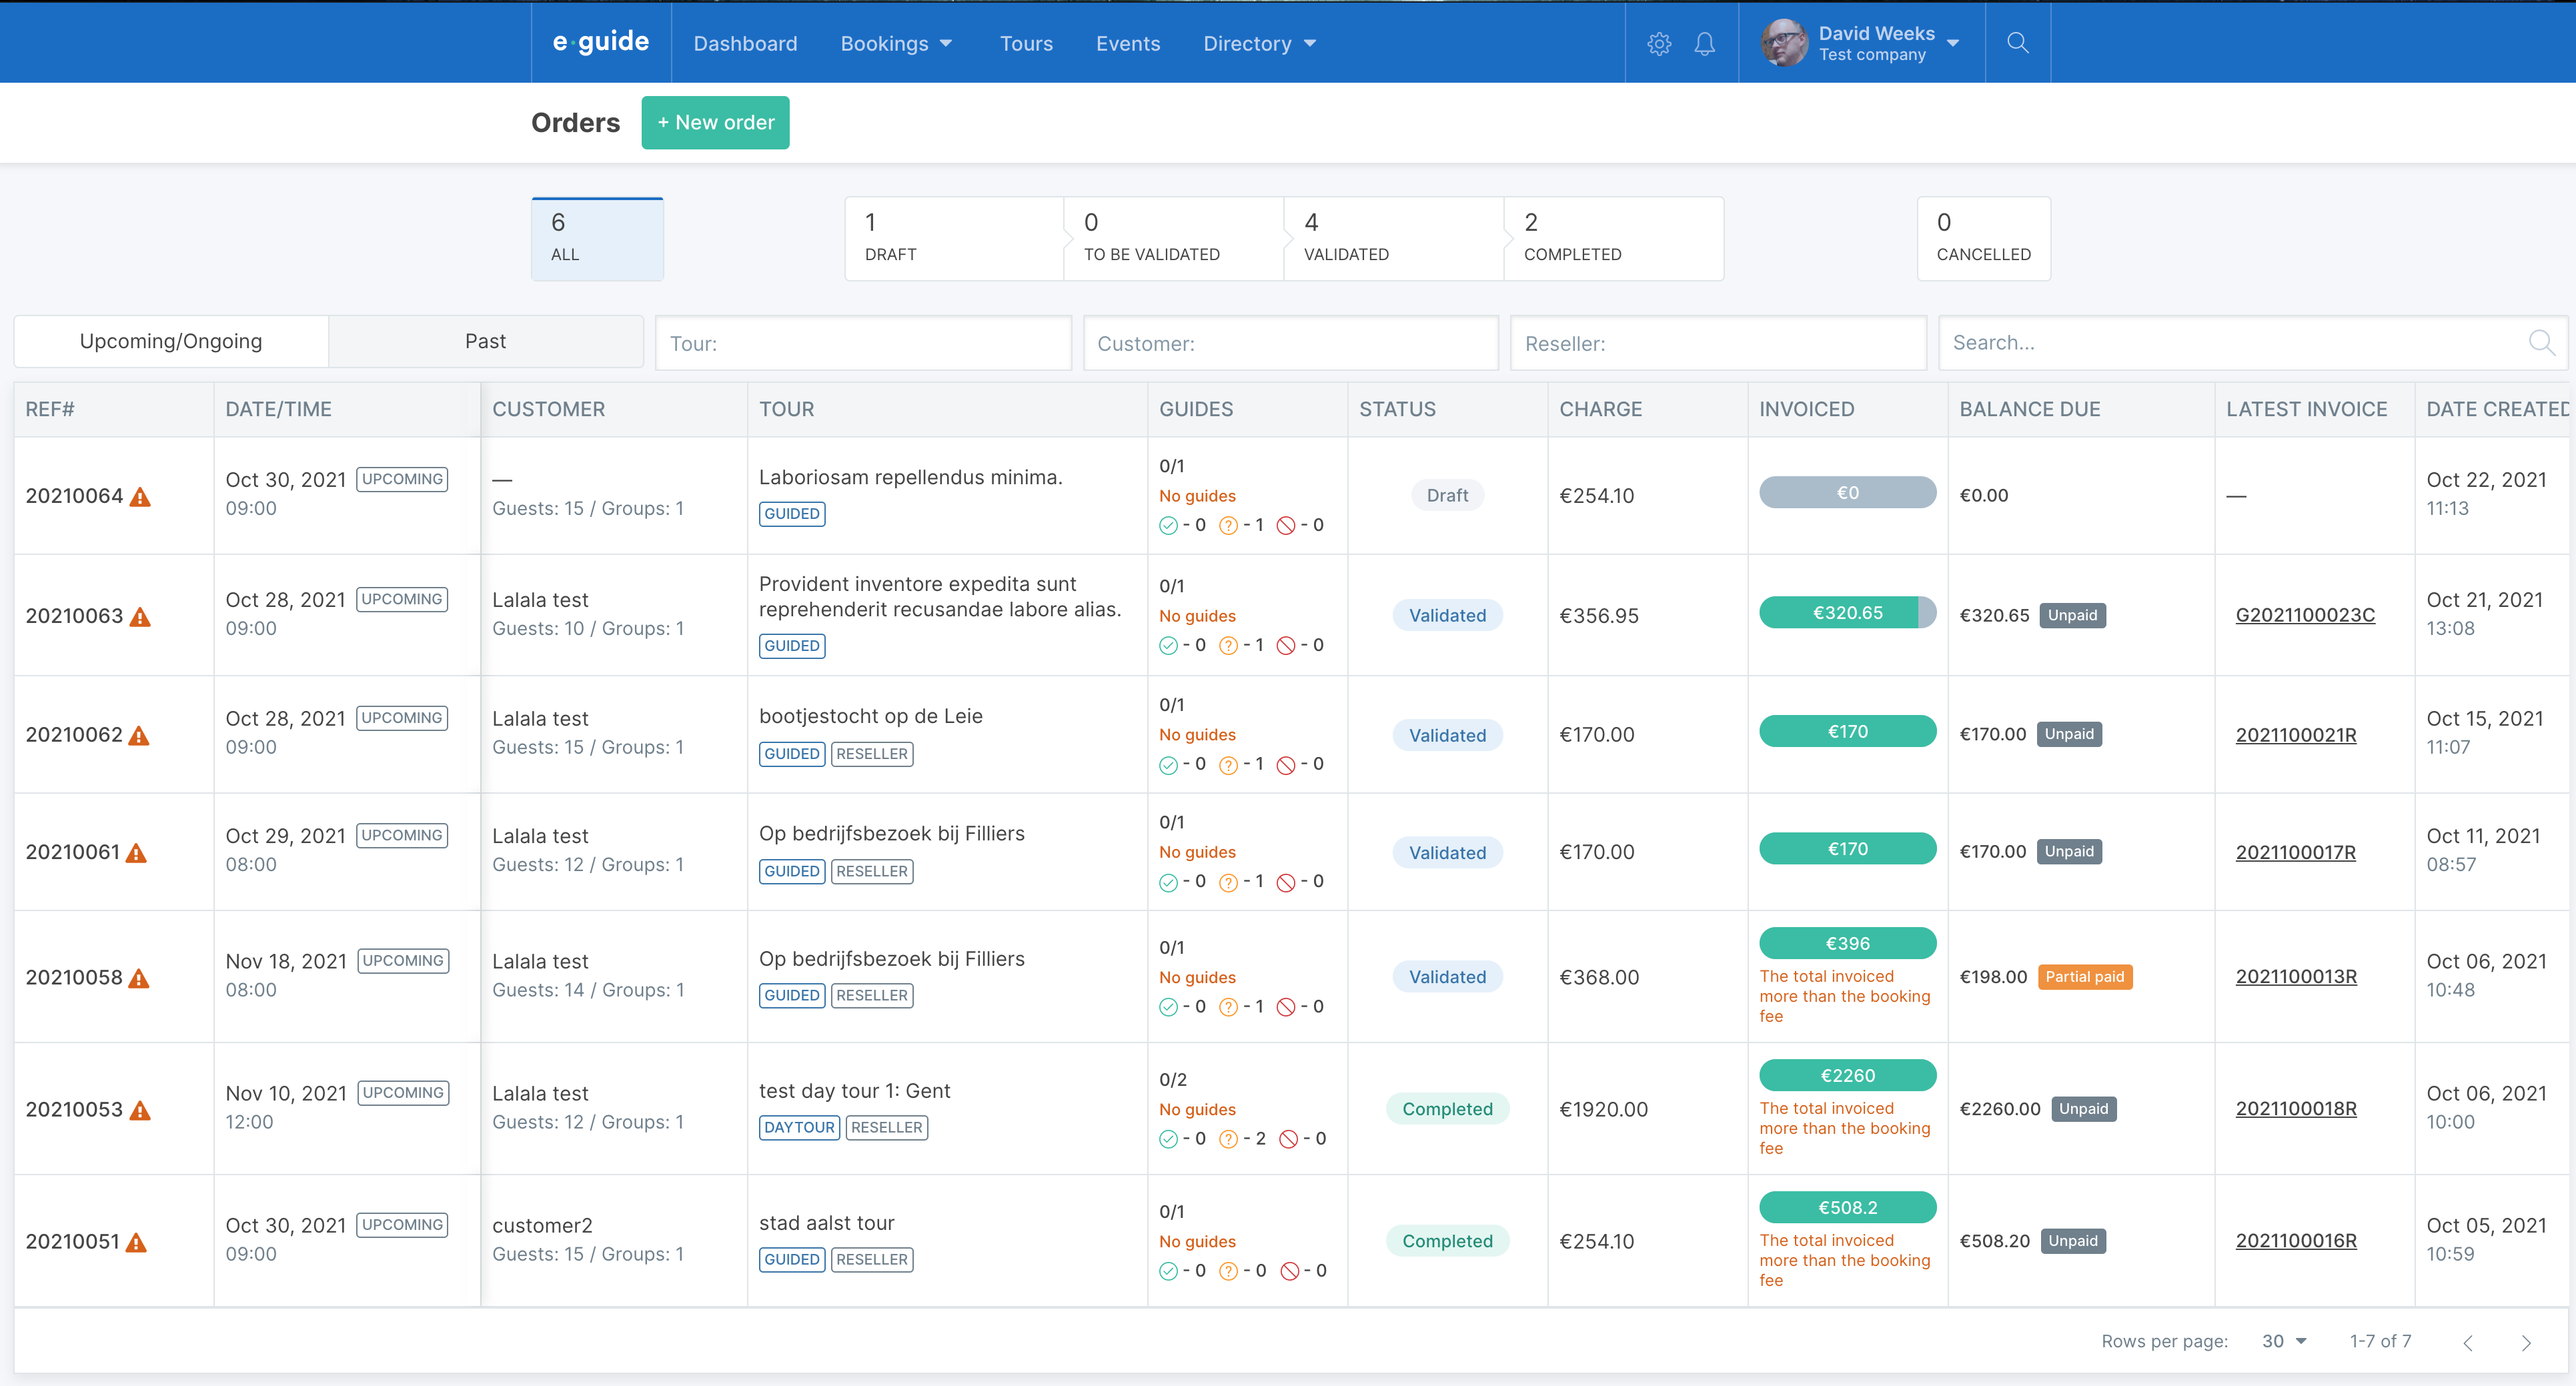Open the settings gear icon
2576x1386 pixels.
(1659, 43)
